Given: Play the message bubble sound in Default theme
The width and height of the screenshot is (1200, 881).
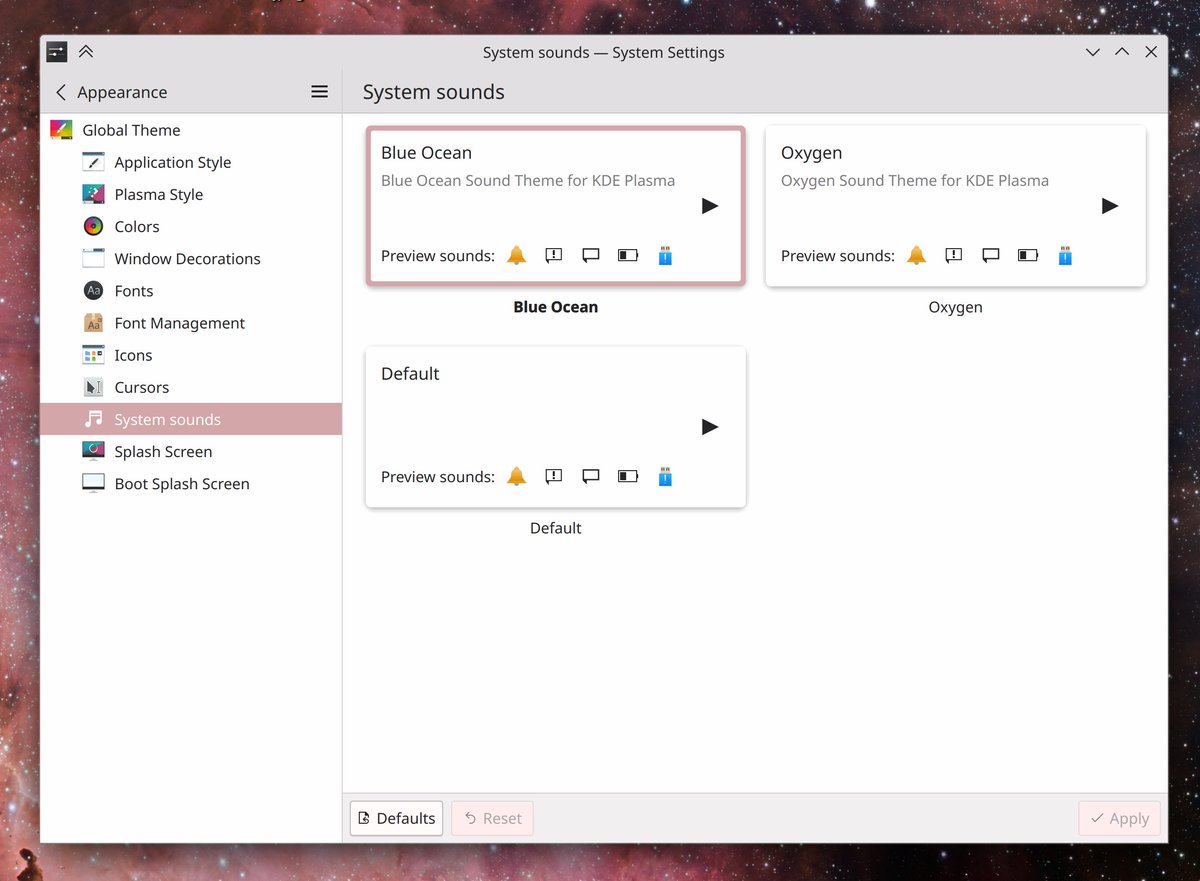Looking at the screenshot, I should point(590,476).
